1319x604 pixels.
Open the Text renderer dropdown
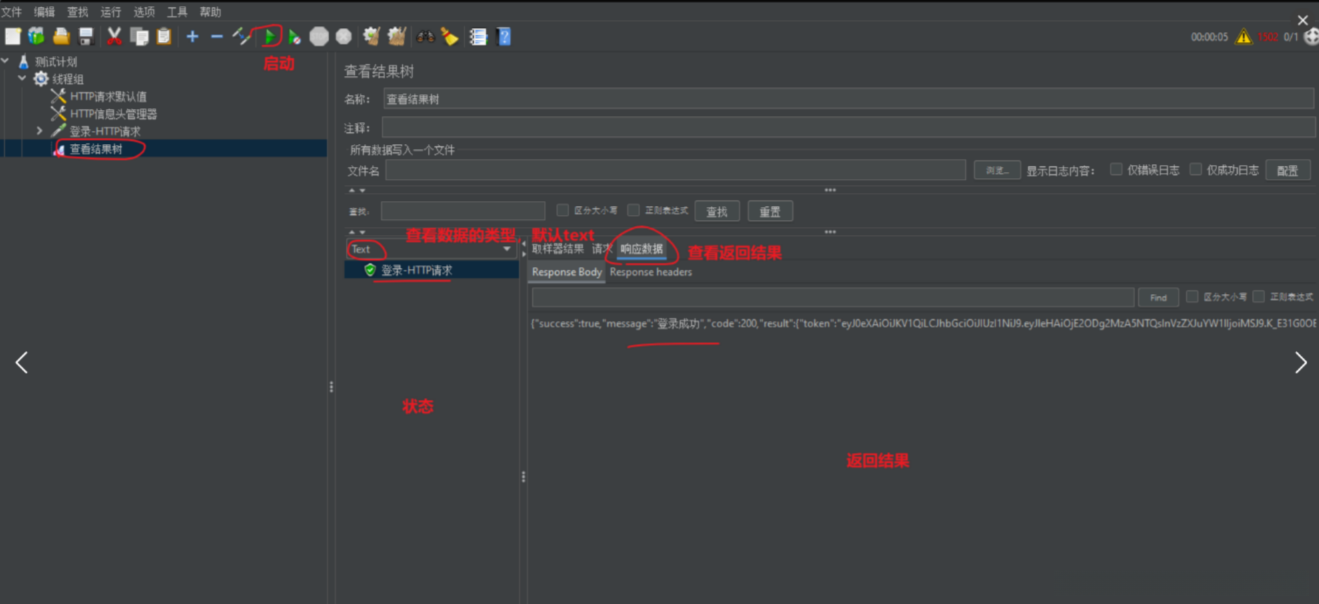pyautogui.click(x=430, y=249)
